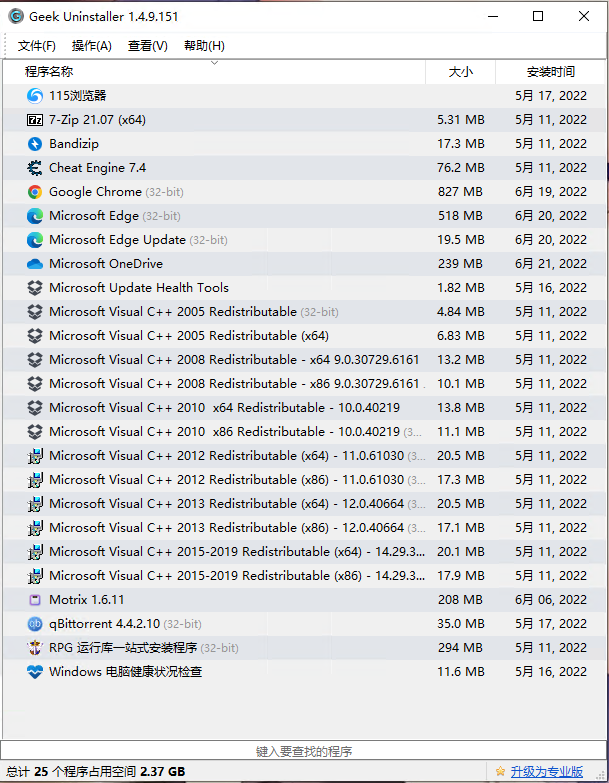Click the 239 MB size value
This screenshot has width=609, height=783.
coord(460,264)
